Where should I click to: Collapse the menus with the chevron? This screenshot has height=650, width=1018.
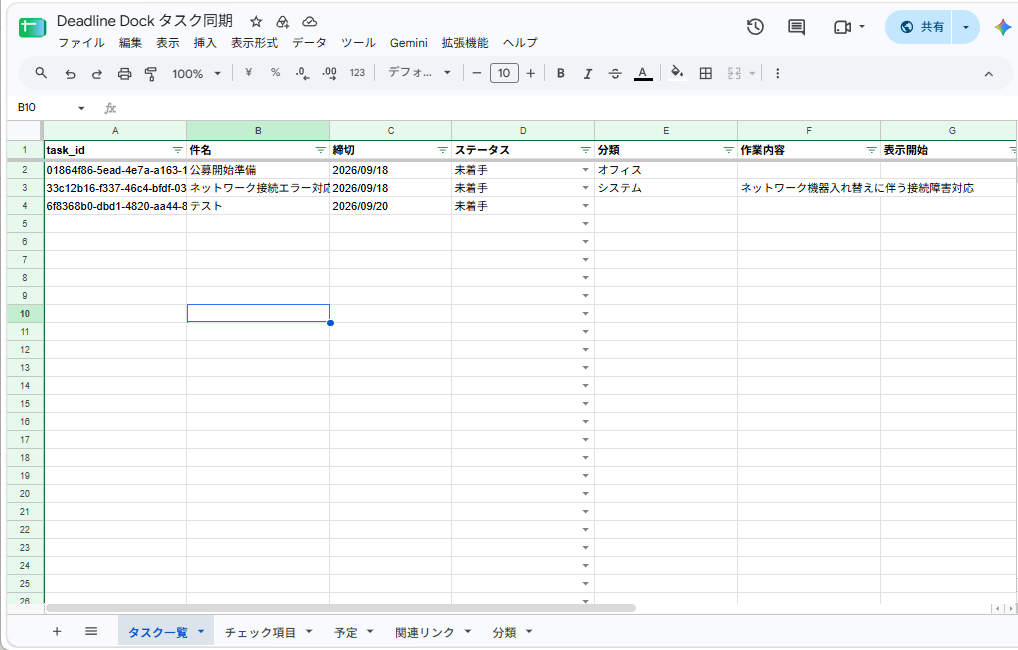(x=989, y=74)
